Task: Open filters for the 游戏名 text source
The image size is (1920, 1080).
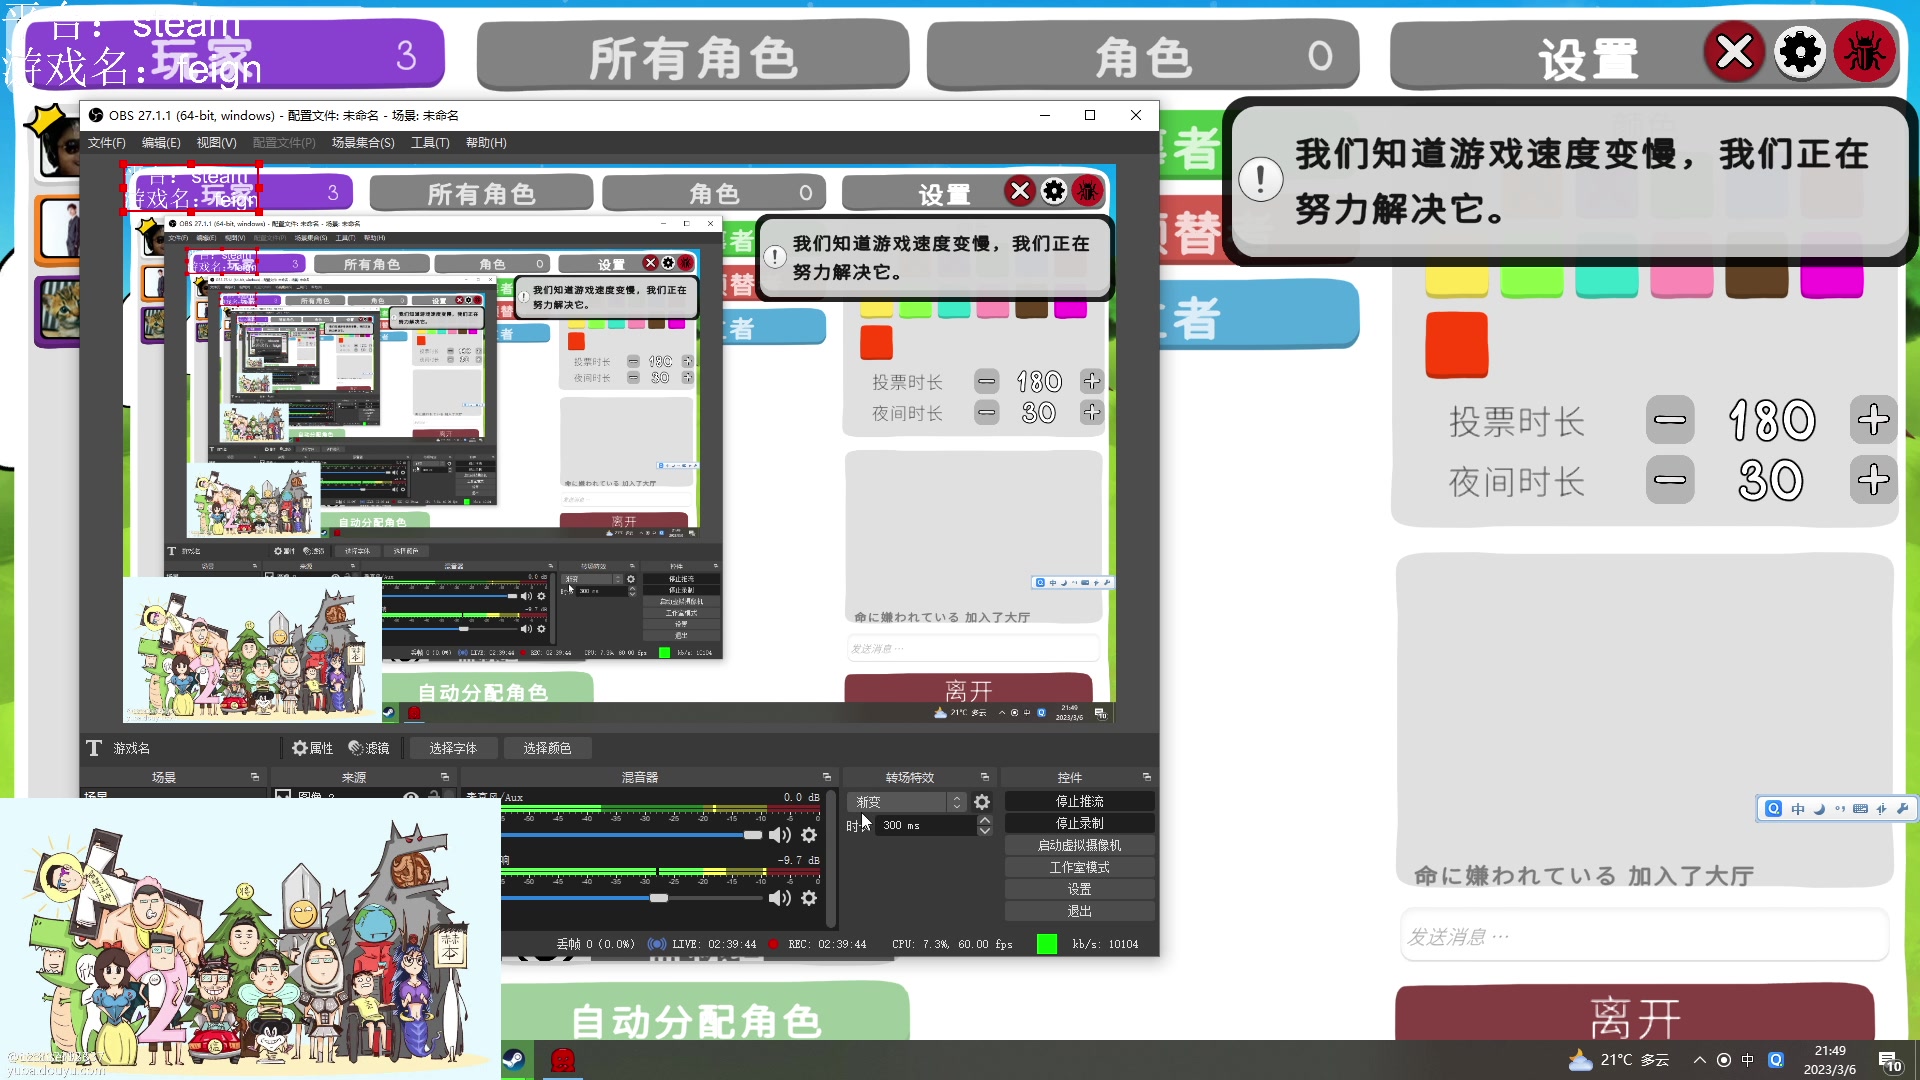Action: point(369,747)
